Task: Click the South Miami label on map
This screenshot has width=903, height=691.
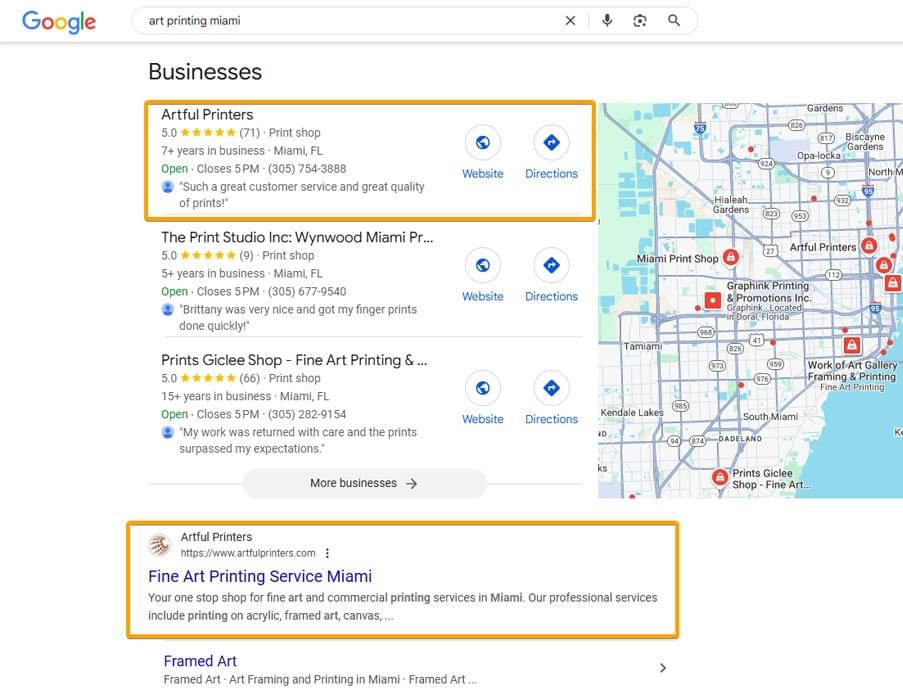Action: click(x=771, y=416)
